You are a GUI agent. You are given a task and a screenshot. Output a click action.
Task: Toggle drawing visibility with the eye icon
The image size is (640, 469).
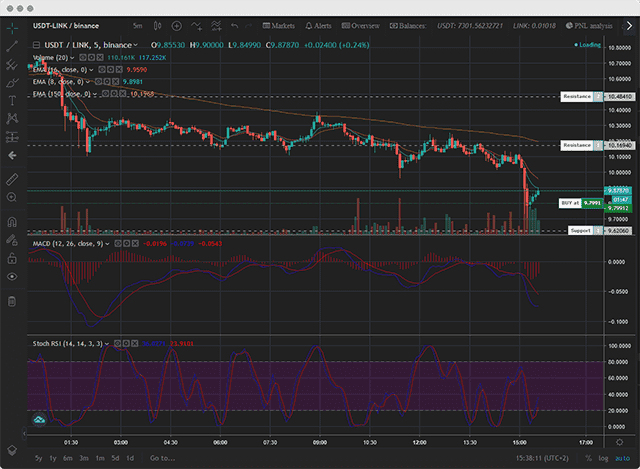12,274
